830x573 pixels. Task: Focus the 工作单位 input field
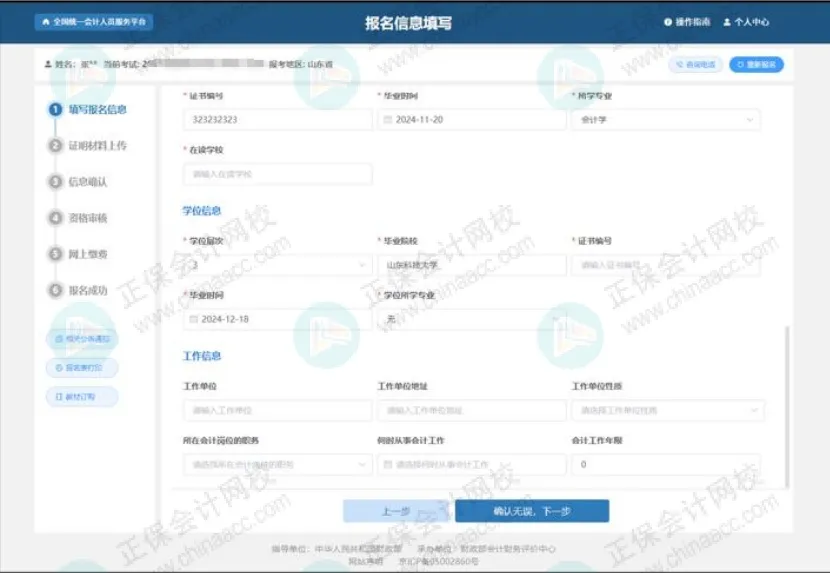(278, 410)
